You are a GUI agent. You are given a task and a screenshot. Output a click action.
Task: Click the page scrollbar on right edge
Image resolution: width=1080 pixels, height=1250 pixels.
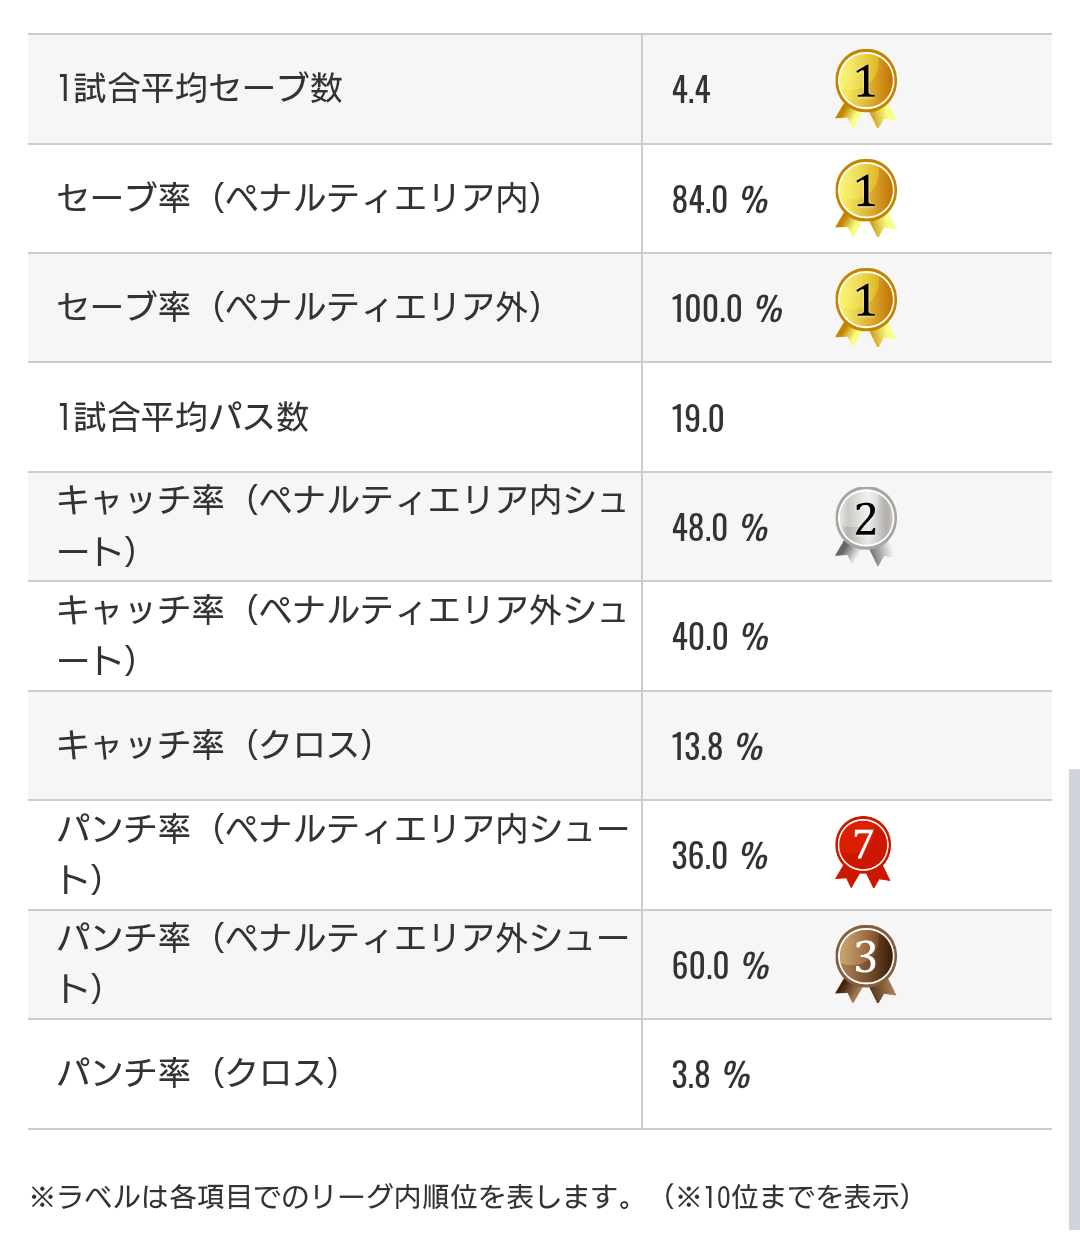click(x=1074, y=998)
